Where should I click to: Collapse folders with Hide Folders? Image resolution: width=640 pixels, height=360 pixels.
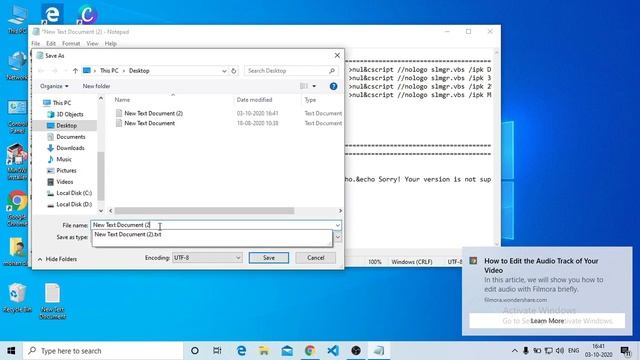click(57, 259)
